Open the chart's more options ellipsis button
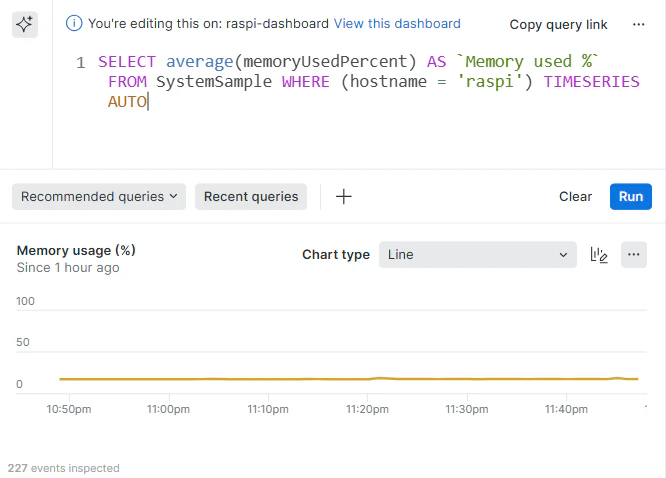This screenshot has height=478, width=666. (x=634, y=255)
